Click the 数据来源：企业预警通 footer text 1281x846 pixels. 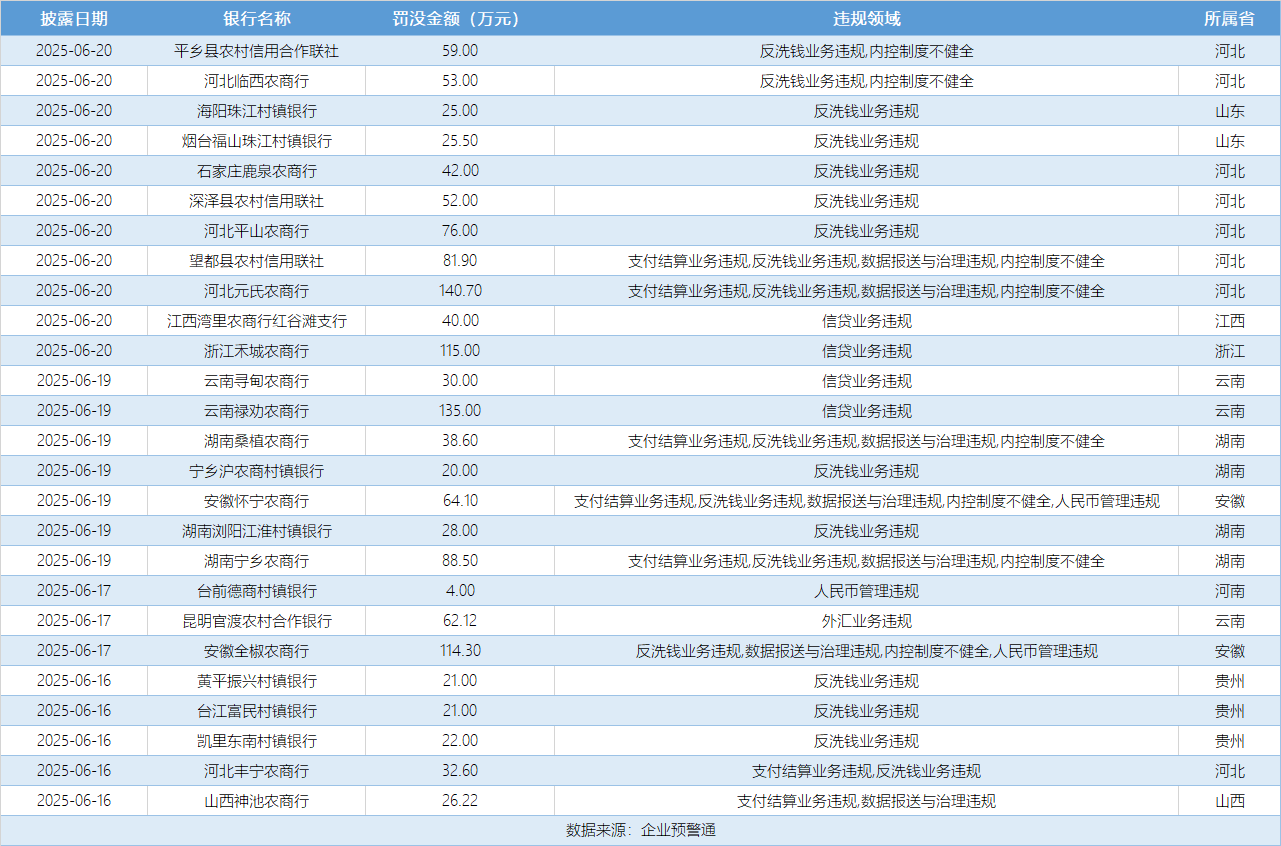(x=640, y=830)
